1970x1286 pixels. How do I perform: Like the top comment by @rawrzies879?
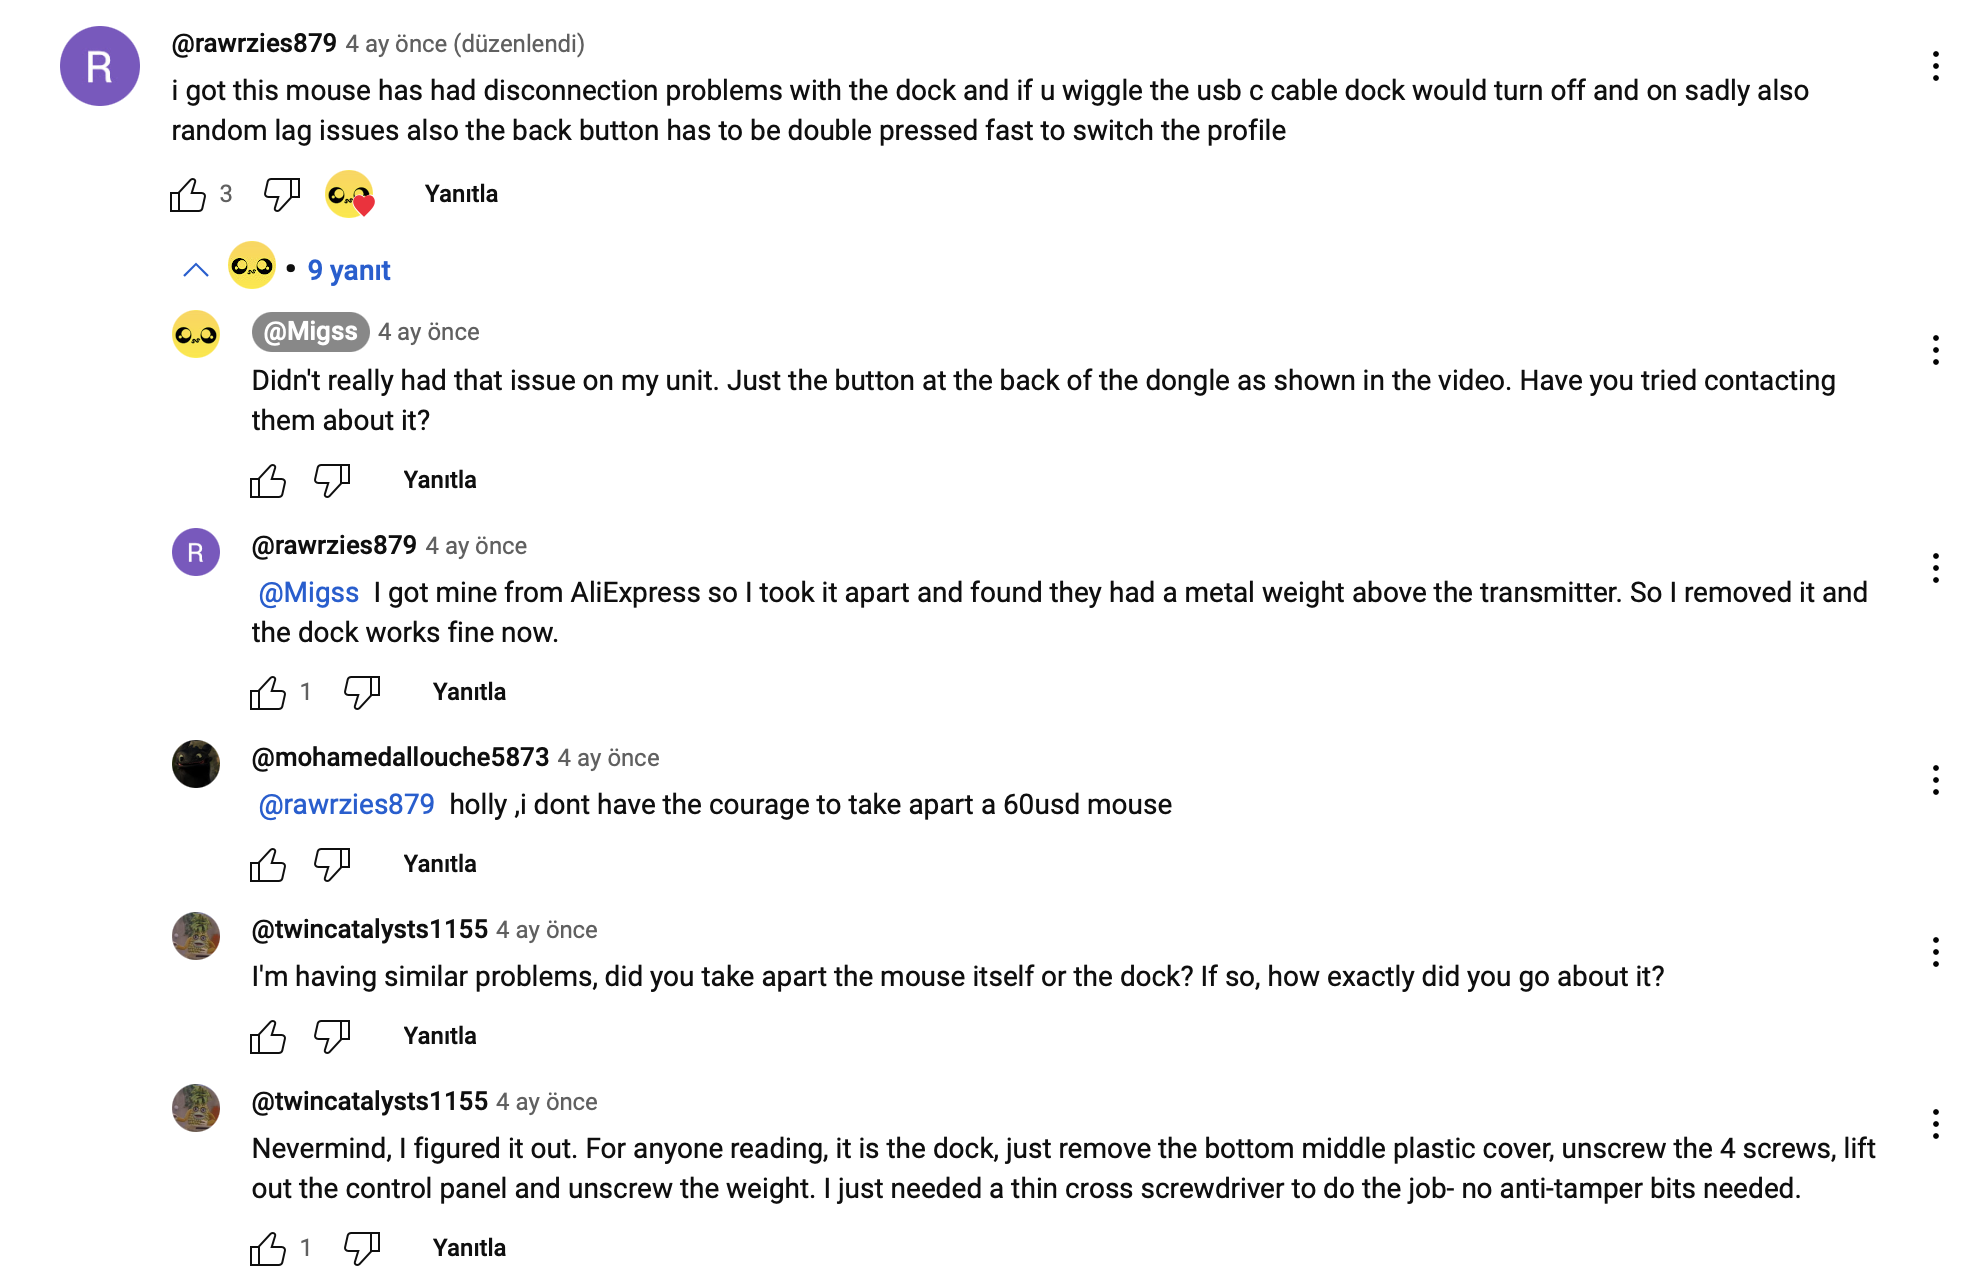pyautogui.click(x=188, y=194)
